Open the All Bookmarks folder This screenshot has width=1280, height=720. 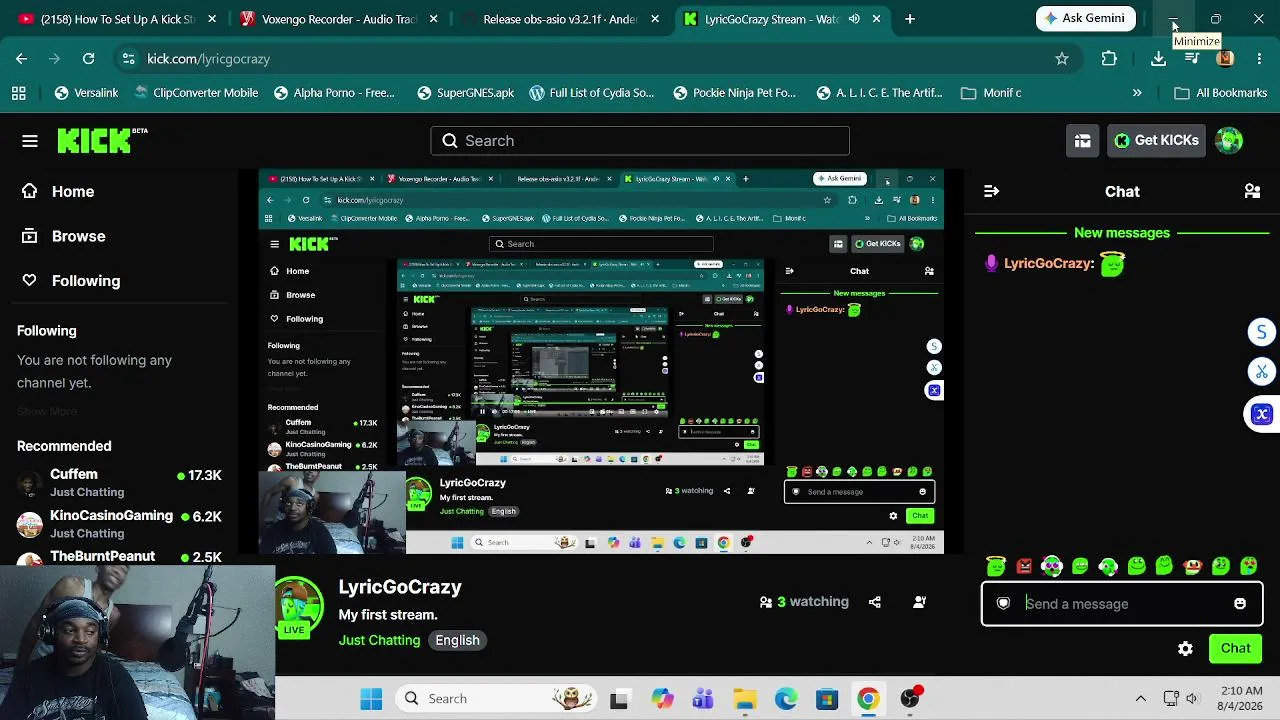[1220, 93]
